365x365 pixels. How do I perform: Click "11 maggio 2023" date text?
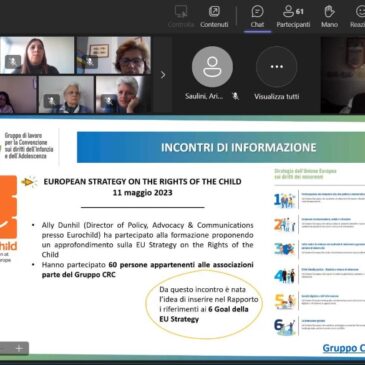click(x=142, y=193)
